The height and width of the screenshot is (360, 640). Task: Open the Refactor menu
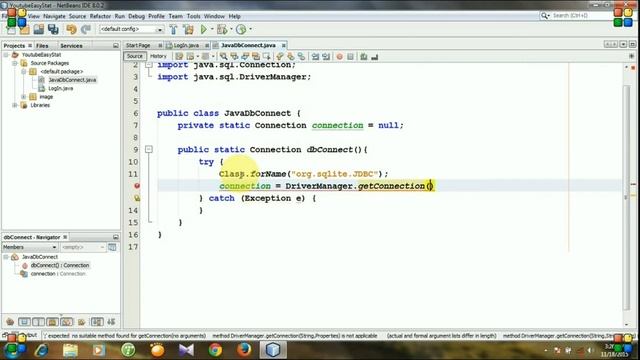click(x=100, y=16)
